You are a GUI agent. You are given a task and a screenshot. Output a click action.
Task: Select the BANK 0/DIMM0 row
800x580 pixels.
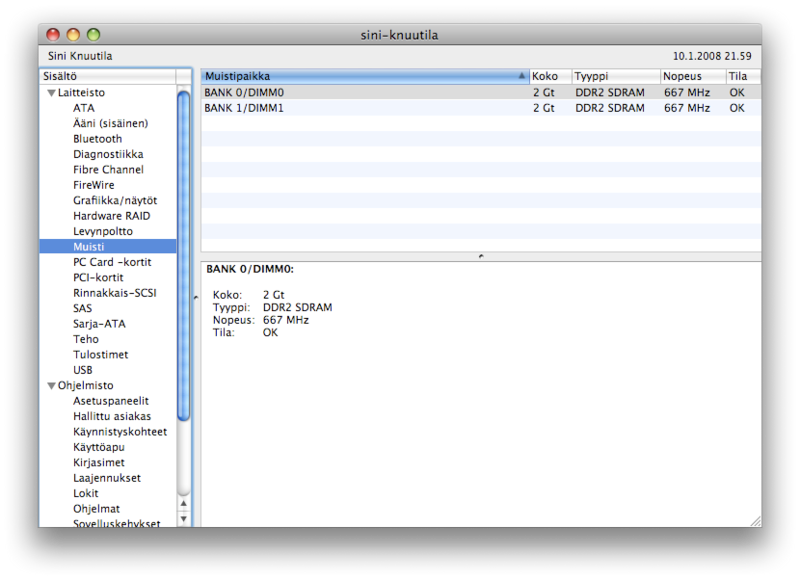coord(481,93)
